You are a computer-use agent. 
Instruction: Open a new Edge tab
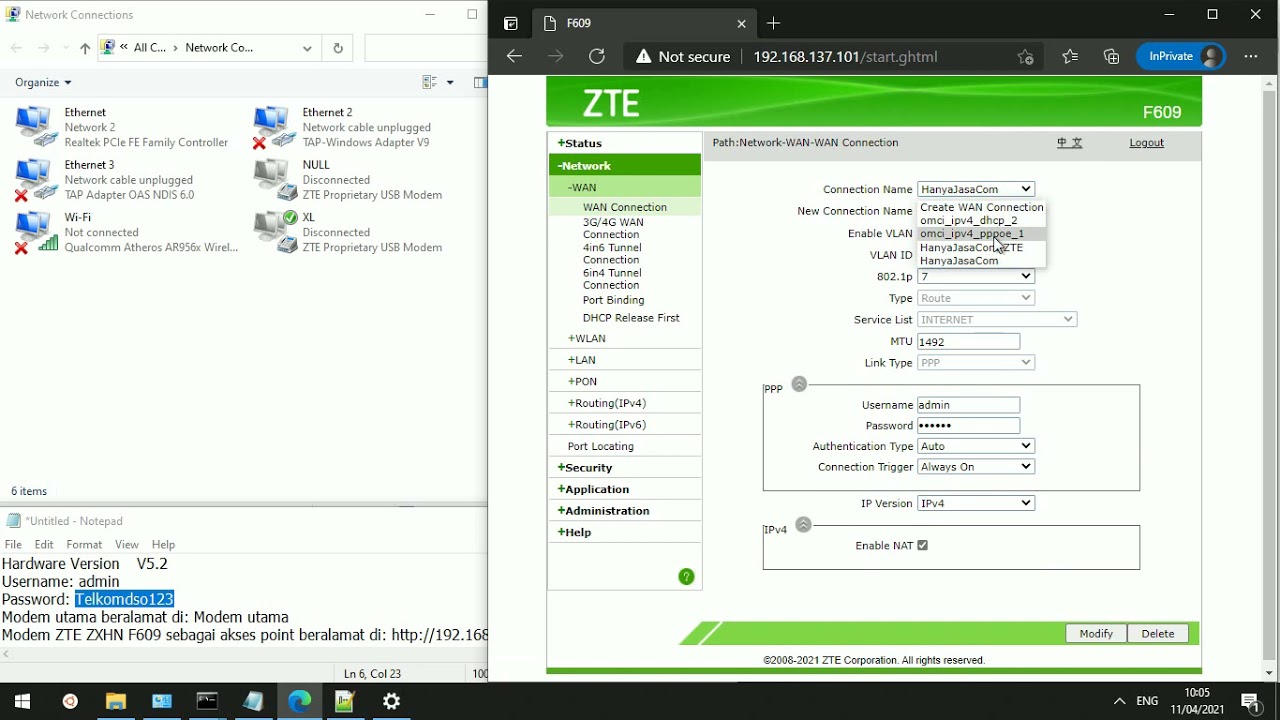point(773,23)
